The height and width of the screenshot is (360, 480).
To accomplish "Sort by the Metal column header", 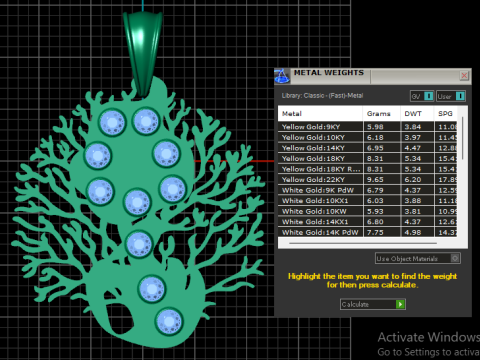I will [x=320, y=114].
